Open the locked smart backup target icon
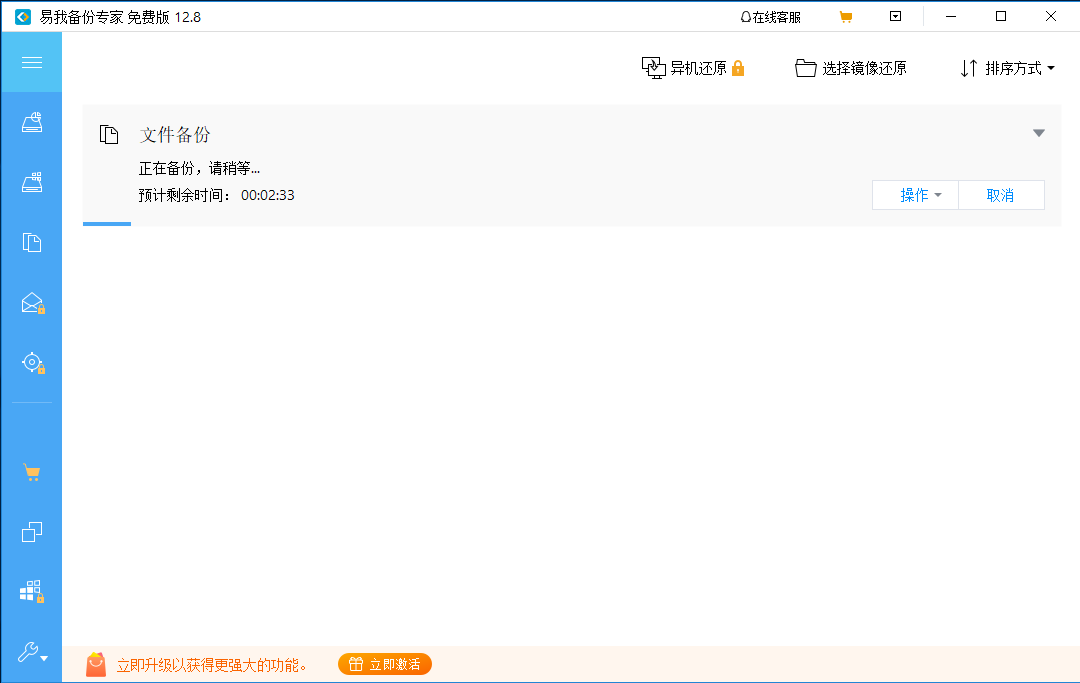 tap(32, 363)
